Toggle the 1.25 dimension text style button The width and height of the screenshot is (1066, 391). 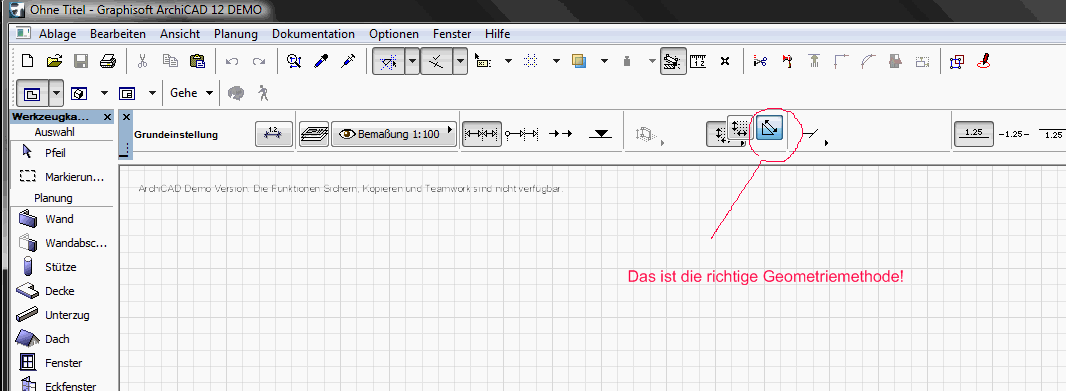974,133
